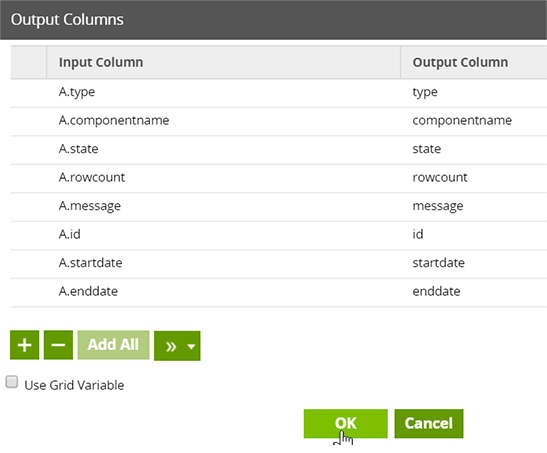
Task: Select the A.rowcount input cell
Action: (223, 178)
